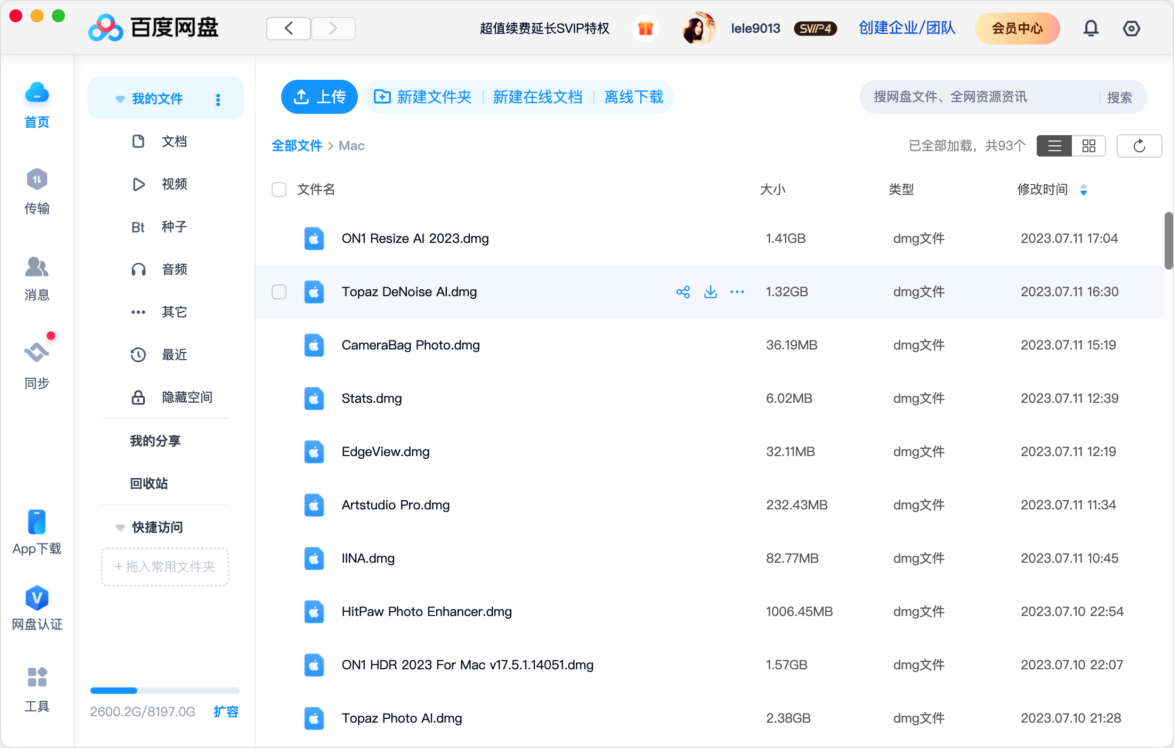
Task: Click the gift icon in top bar
Action: tap(645, 28)
